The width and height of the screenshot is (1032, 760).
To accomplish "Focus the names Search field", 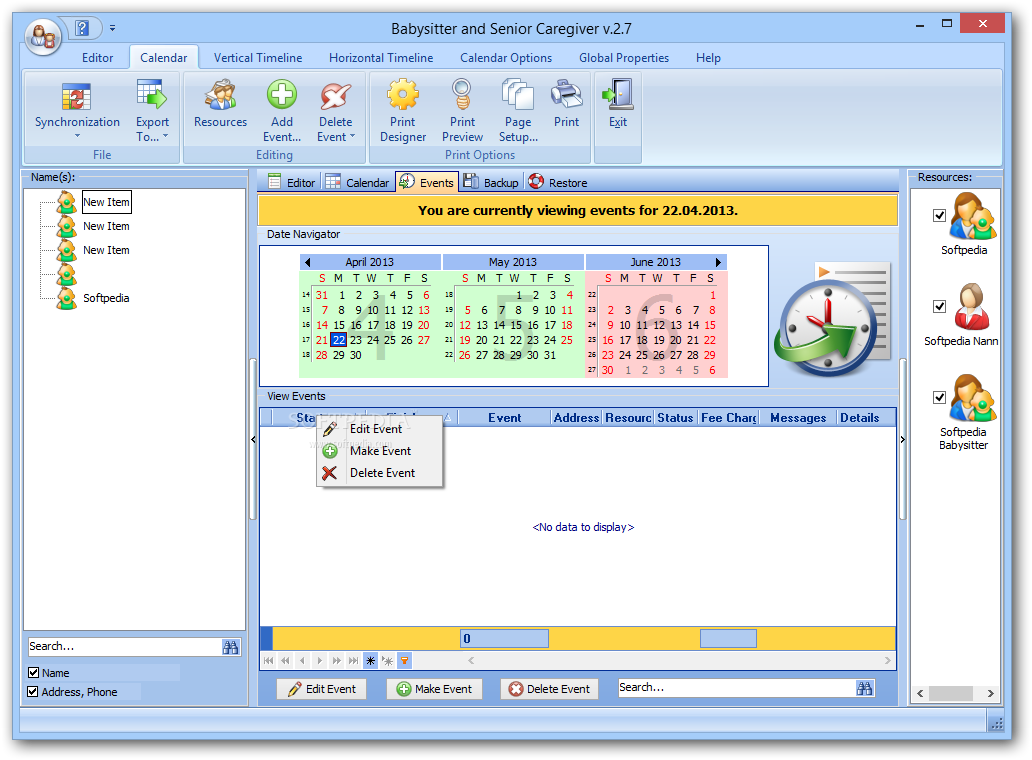I will click(125, 647).
